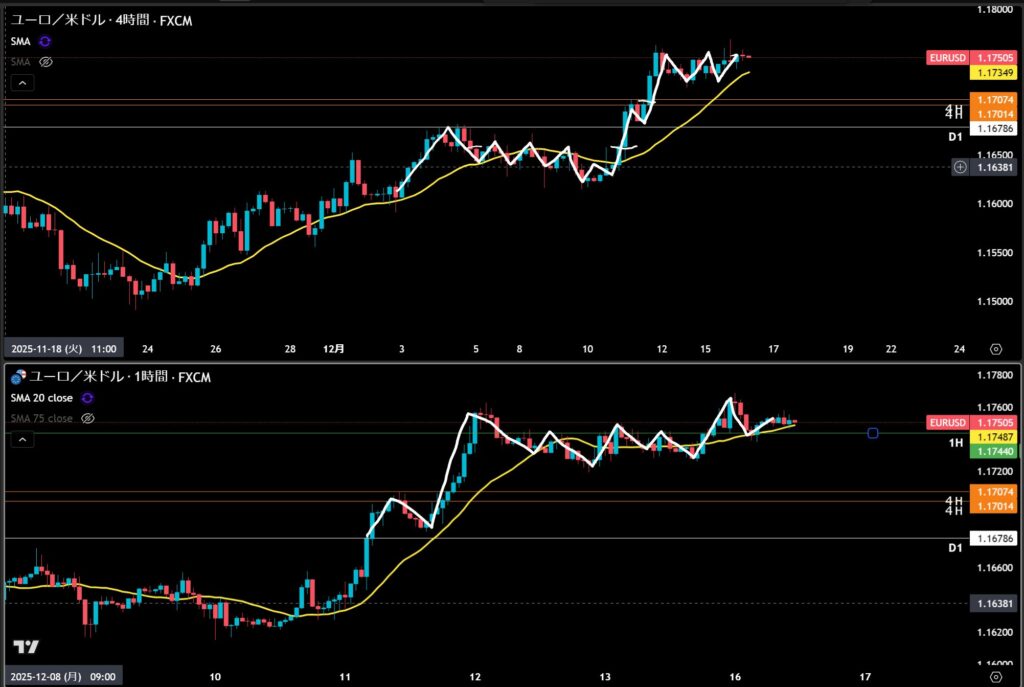Open 4-hour chart time axis settings gear

point(995,349)
